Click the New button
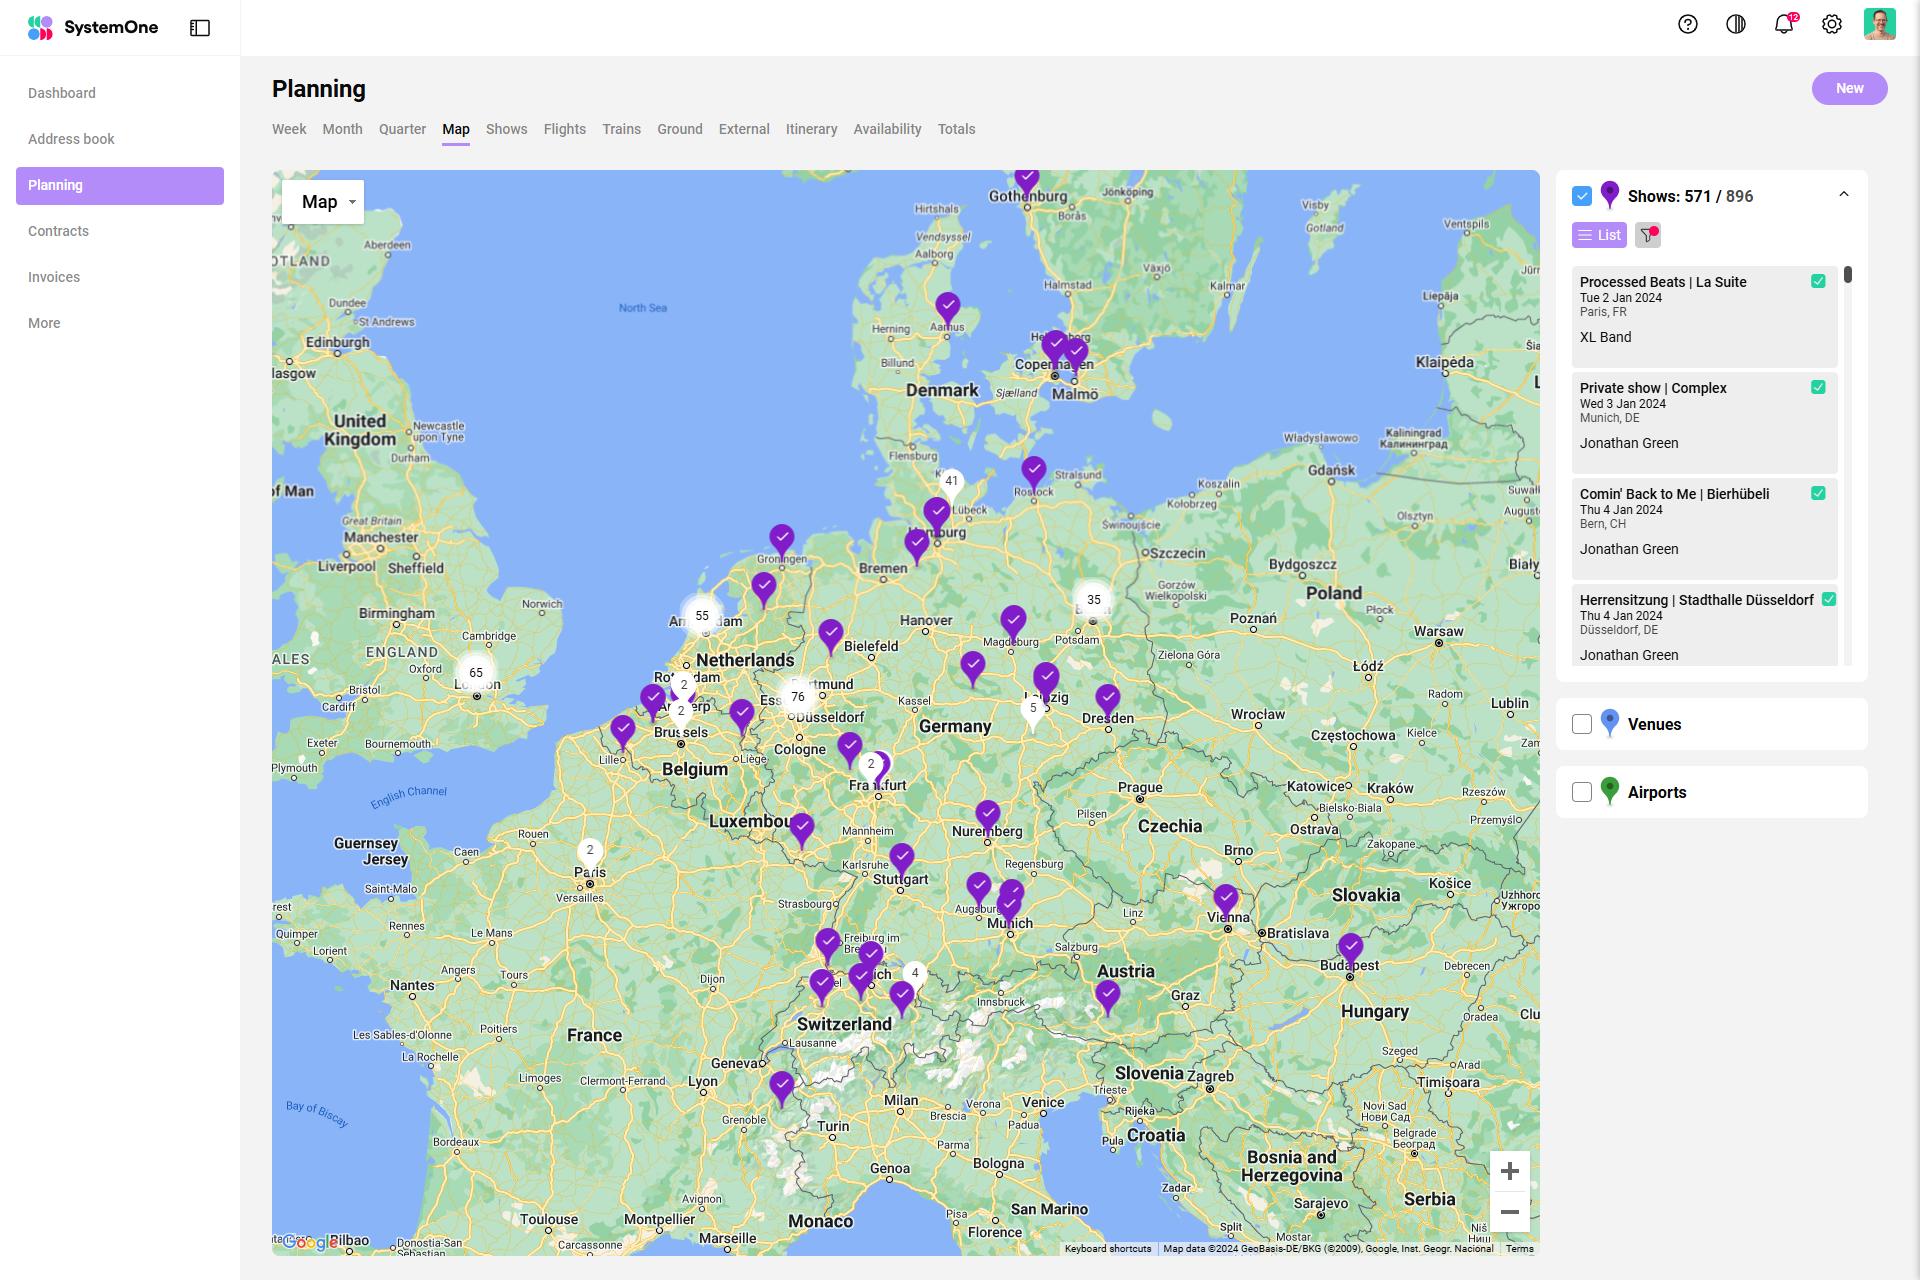 coord(1849,88)
